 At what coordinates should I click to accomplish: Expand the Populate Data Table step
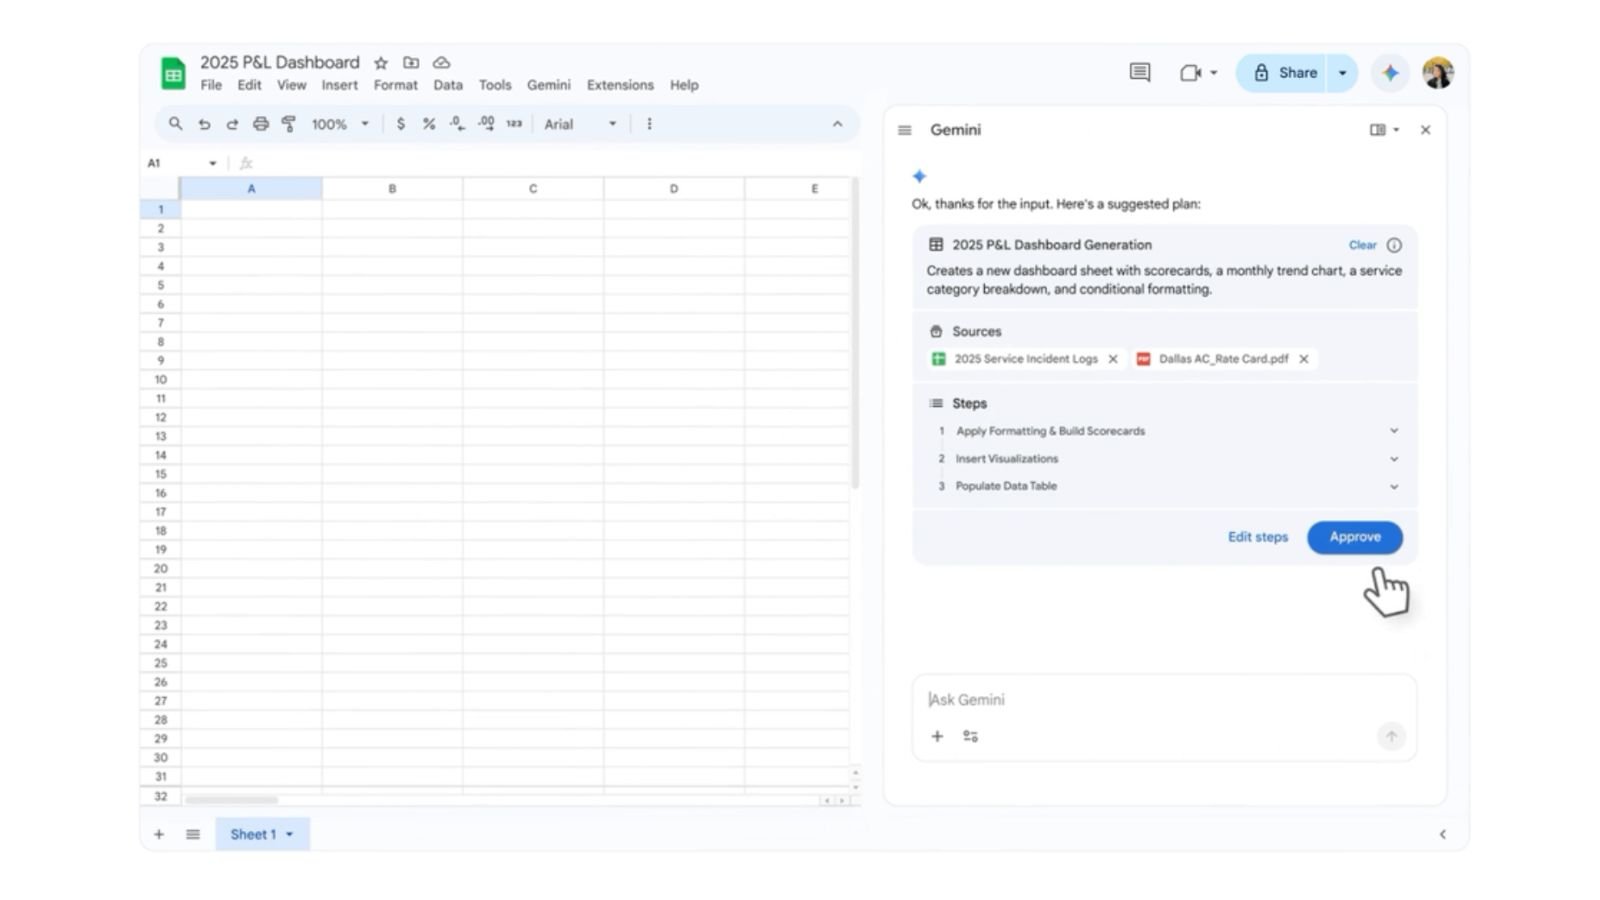1394,487
